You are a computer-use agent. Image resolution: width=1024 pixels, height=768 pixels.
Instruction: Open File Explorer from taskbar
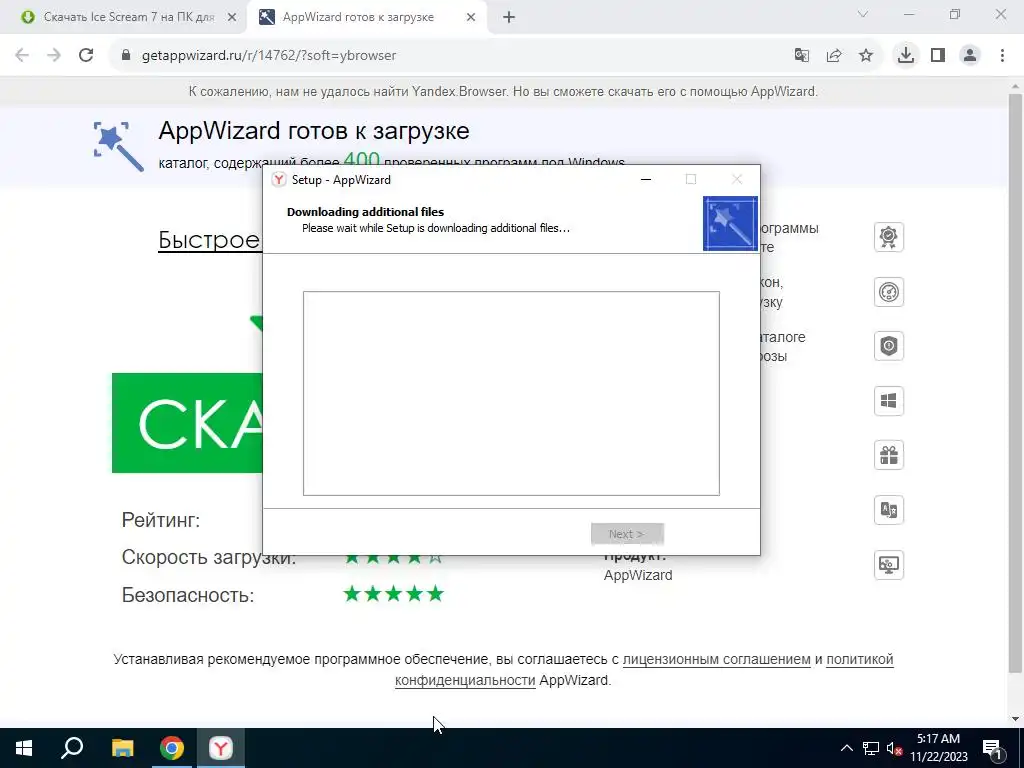click(122, 748)
